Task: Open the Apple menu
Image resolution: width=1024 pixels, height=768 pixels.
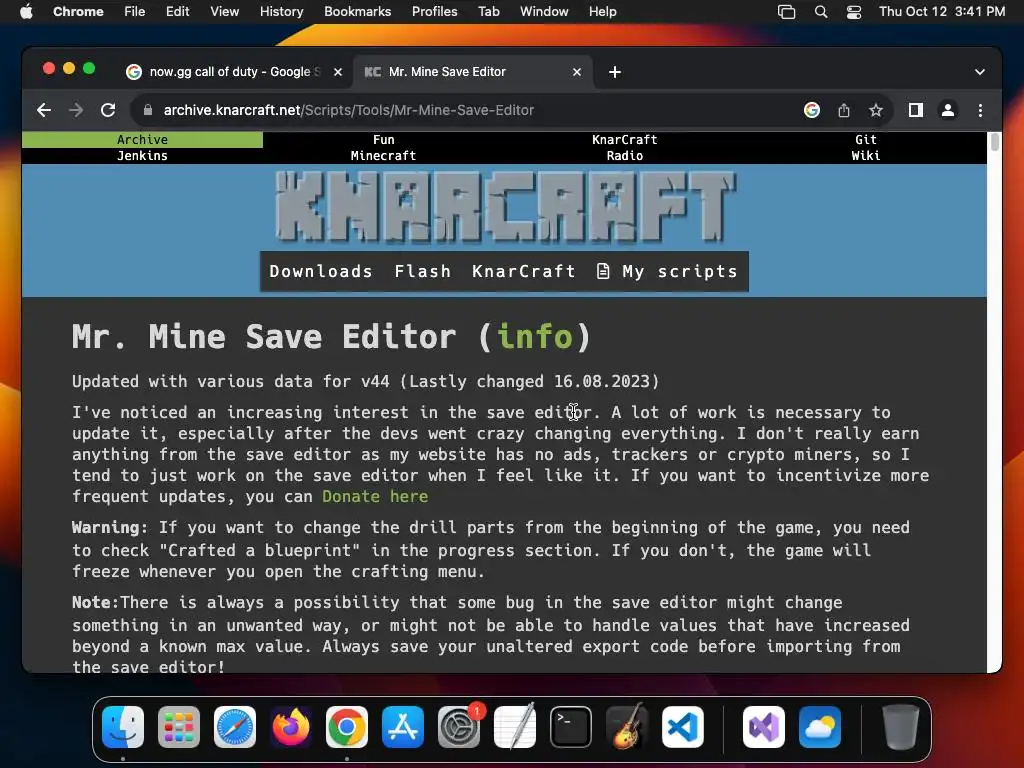Action: 26,12
